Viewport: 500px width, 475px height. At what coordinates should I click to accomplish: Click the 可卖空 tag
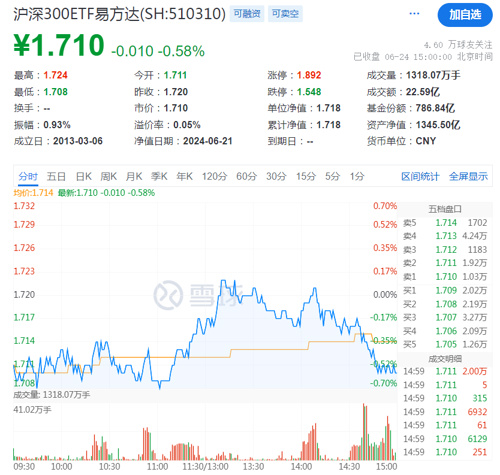point(285,14)
